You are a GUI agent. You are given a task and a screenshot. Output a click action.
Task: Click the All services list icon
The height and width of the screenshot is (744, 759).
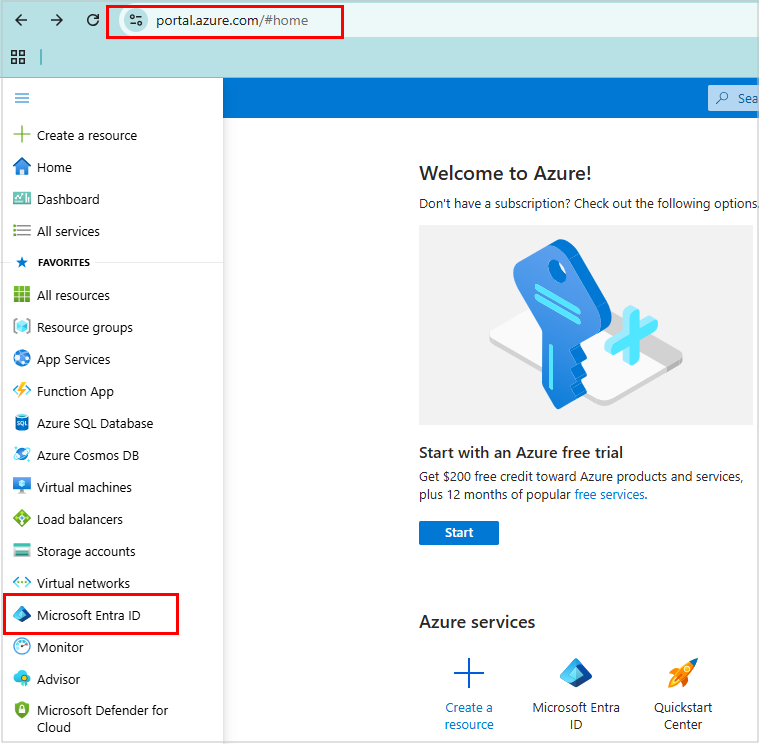pyautogui.click(x=22, y=230)
